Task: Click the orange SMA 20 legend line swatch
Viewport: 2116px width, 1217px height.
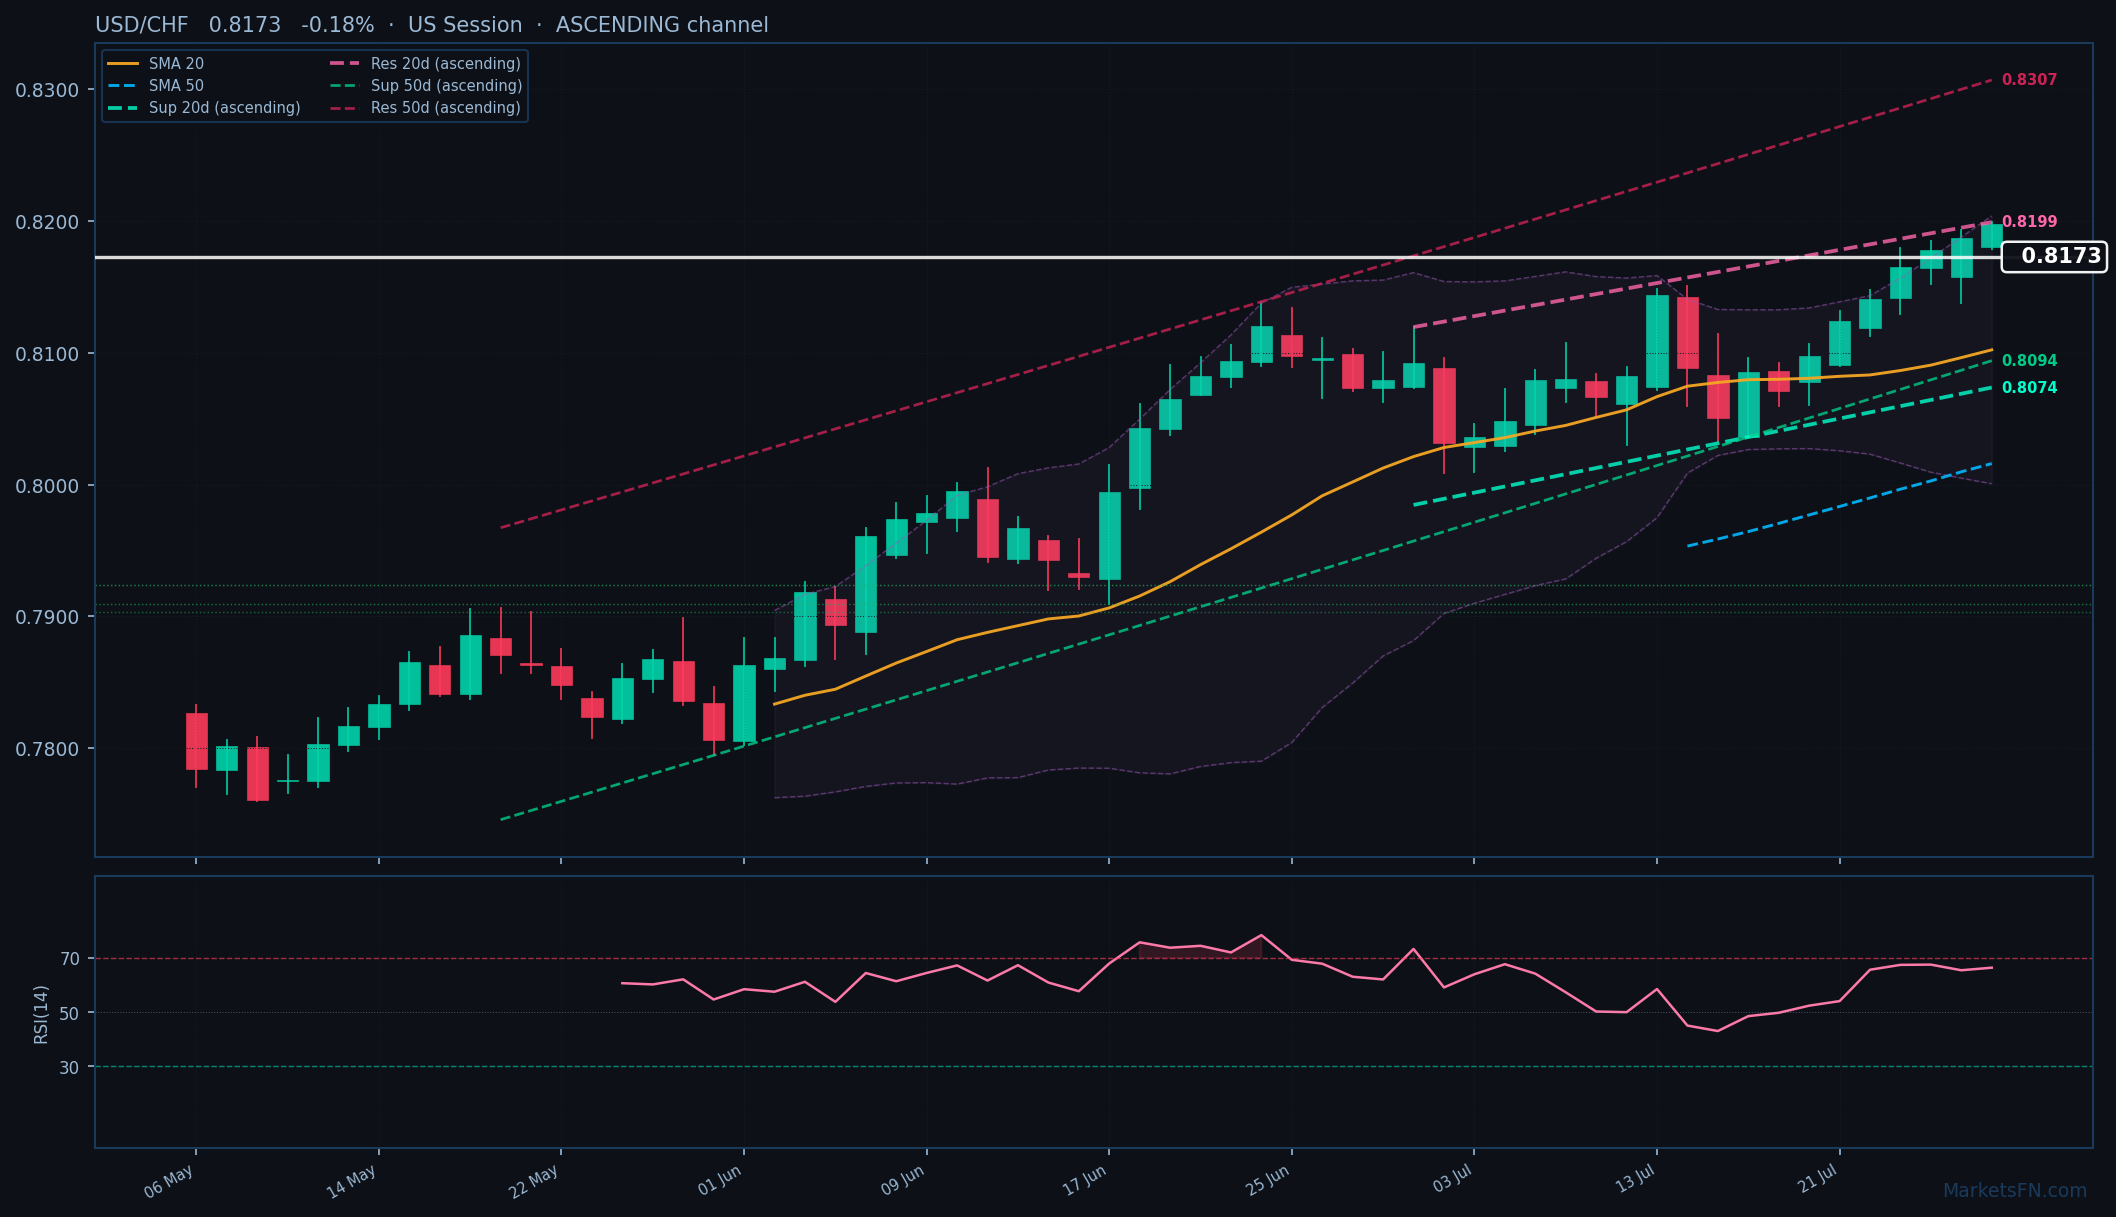Action: tap(123, 64)
